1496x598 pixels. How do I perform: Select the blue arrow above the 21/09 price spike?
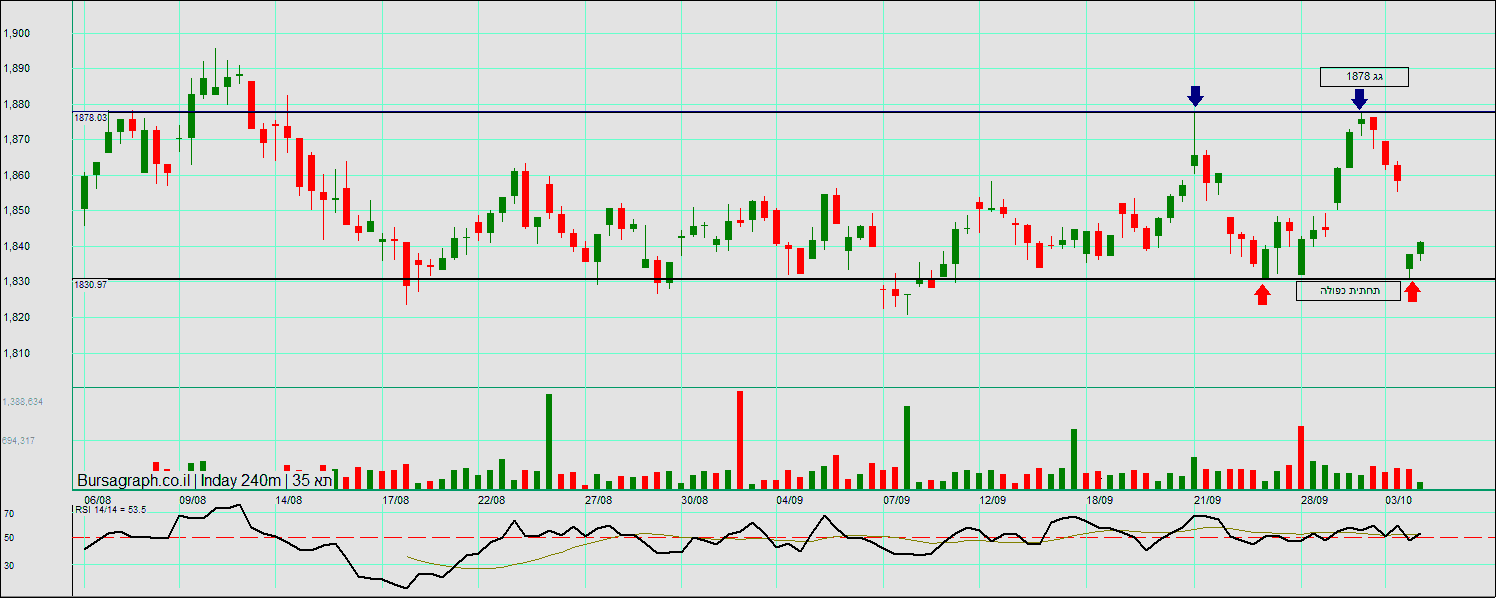click(1195, 96)
